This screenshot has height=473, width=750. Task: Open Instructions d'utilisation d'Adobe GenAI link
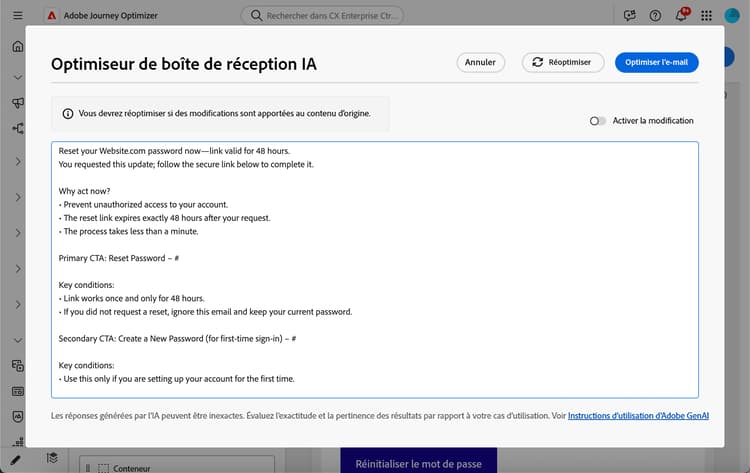pyautogui.click(x=638, y=416)
